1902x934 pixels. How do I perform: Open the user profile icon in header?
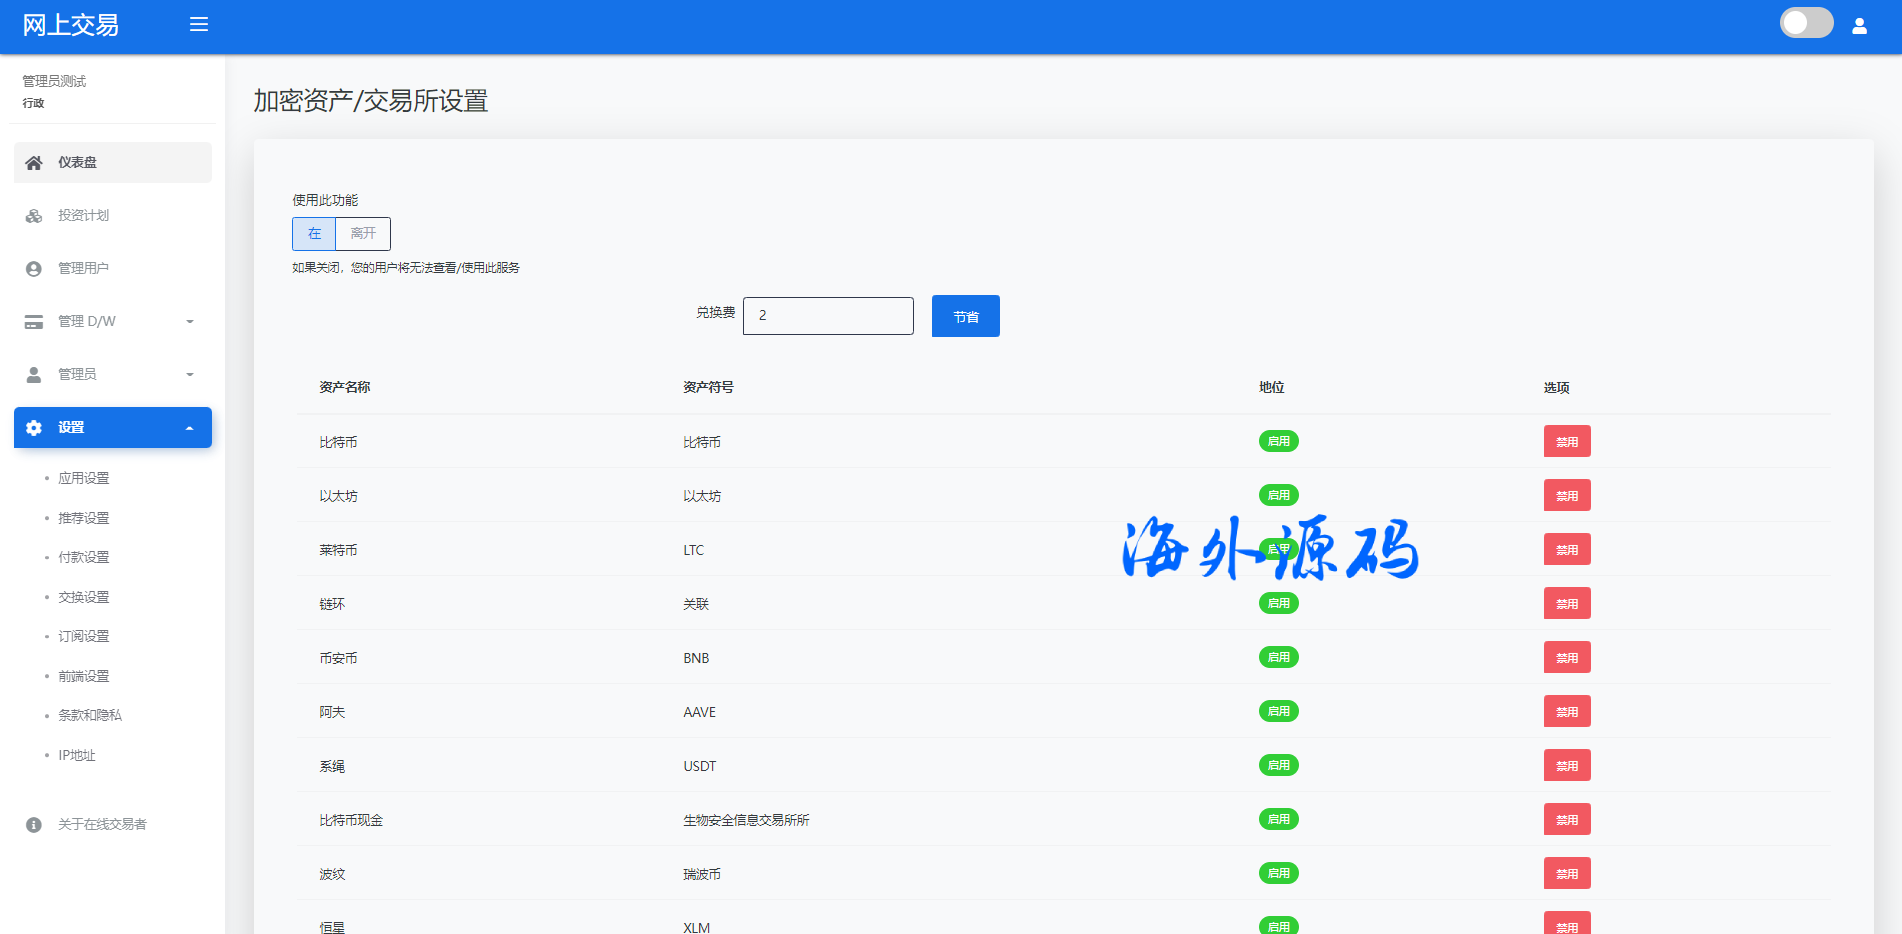[1859, 26]
